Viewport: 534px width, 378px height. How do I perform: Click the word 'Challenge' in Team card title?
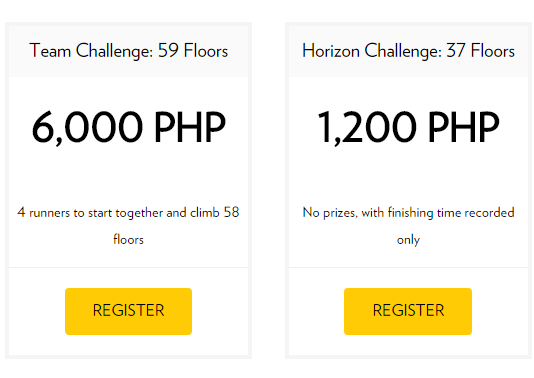[x=114, y=51]
